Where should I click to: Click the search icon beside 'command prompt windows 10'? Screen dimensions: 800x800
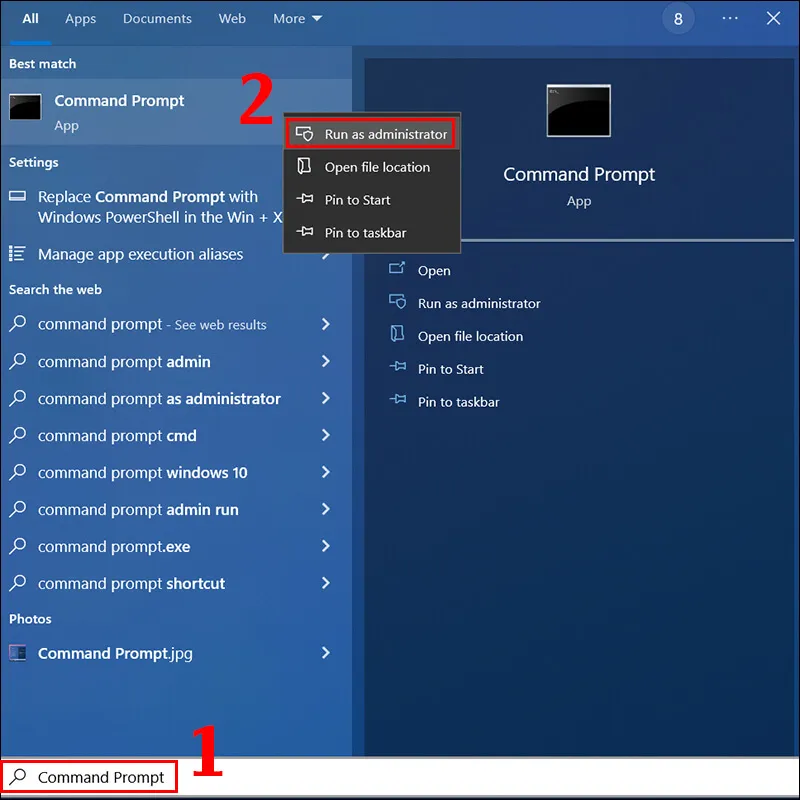pos(17,471)
